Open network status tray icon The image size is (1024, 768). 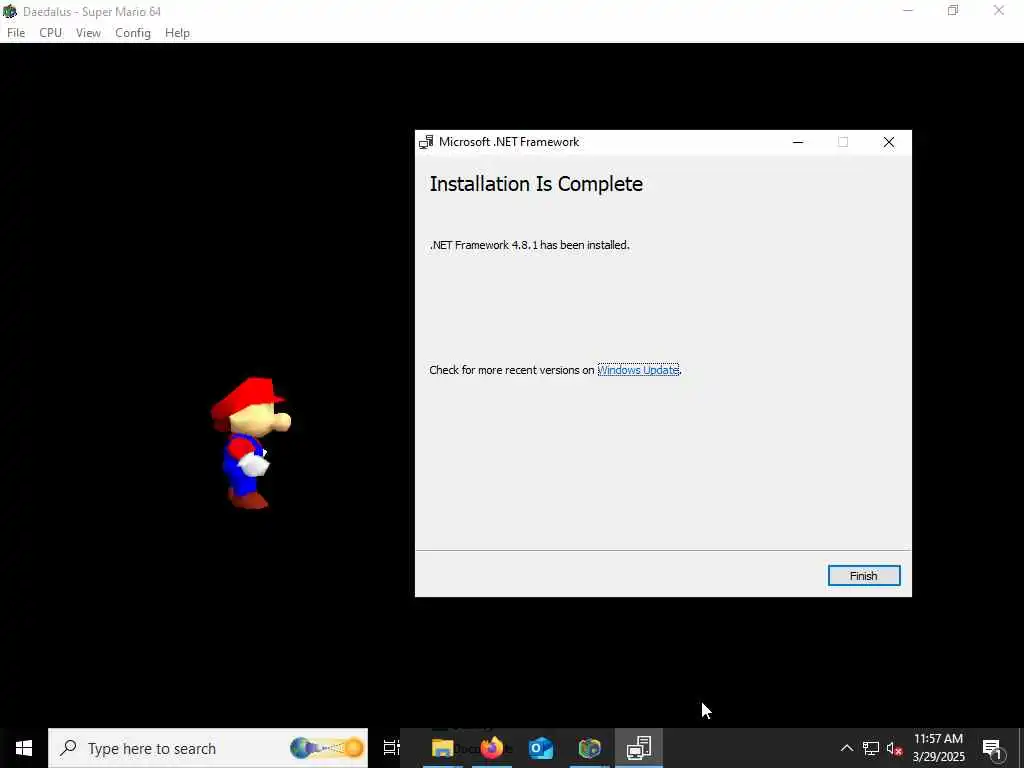(871, 748)
